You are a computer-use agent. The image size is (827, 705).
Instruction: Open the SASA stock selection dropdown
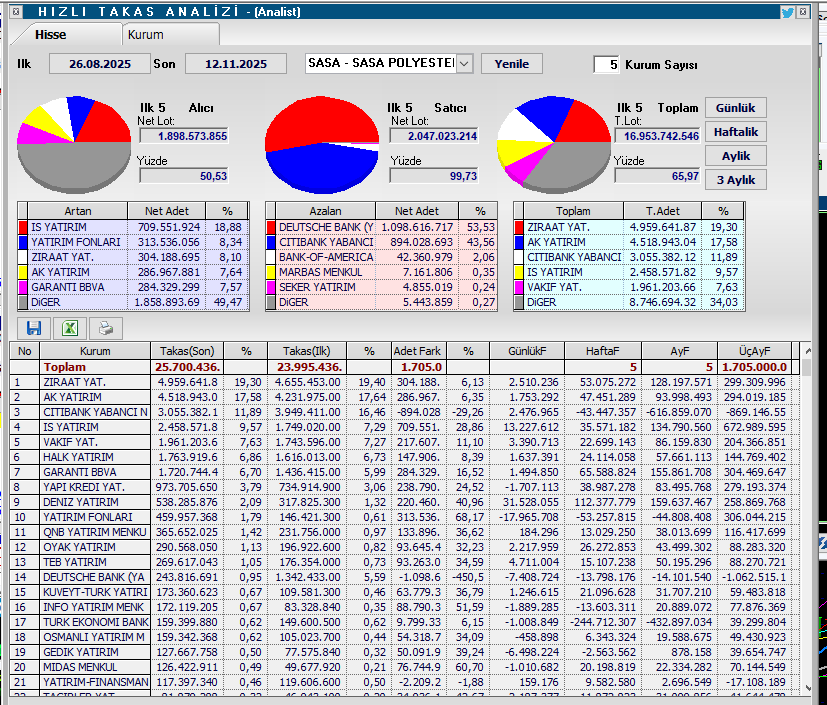[x=464, y=64]
